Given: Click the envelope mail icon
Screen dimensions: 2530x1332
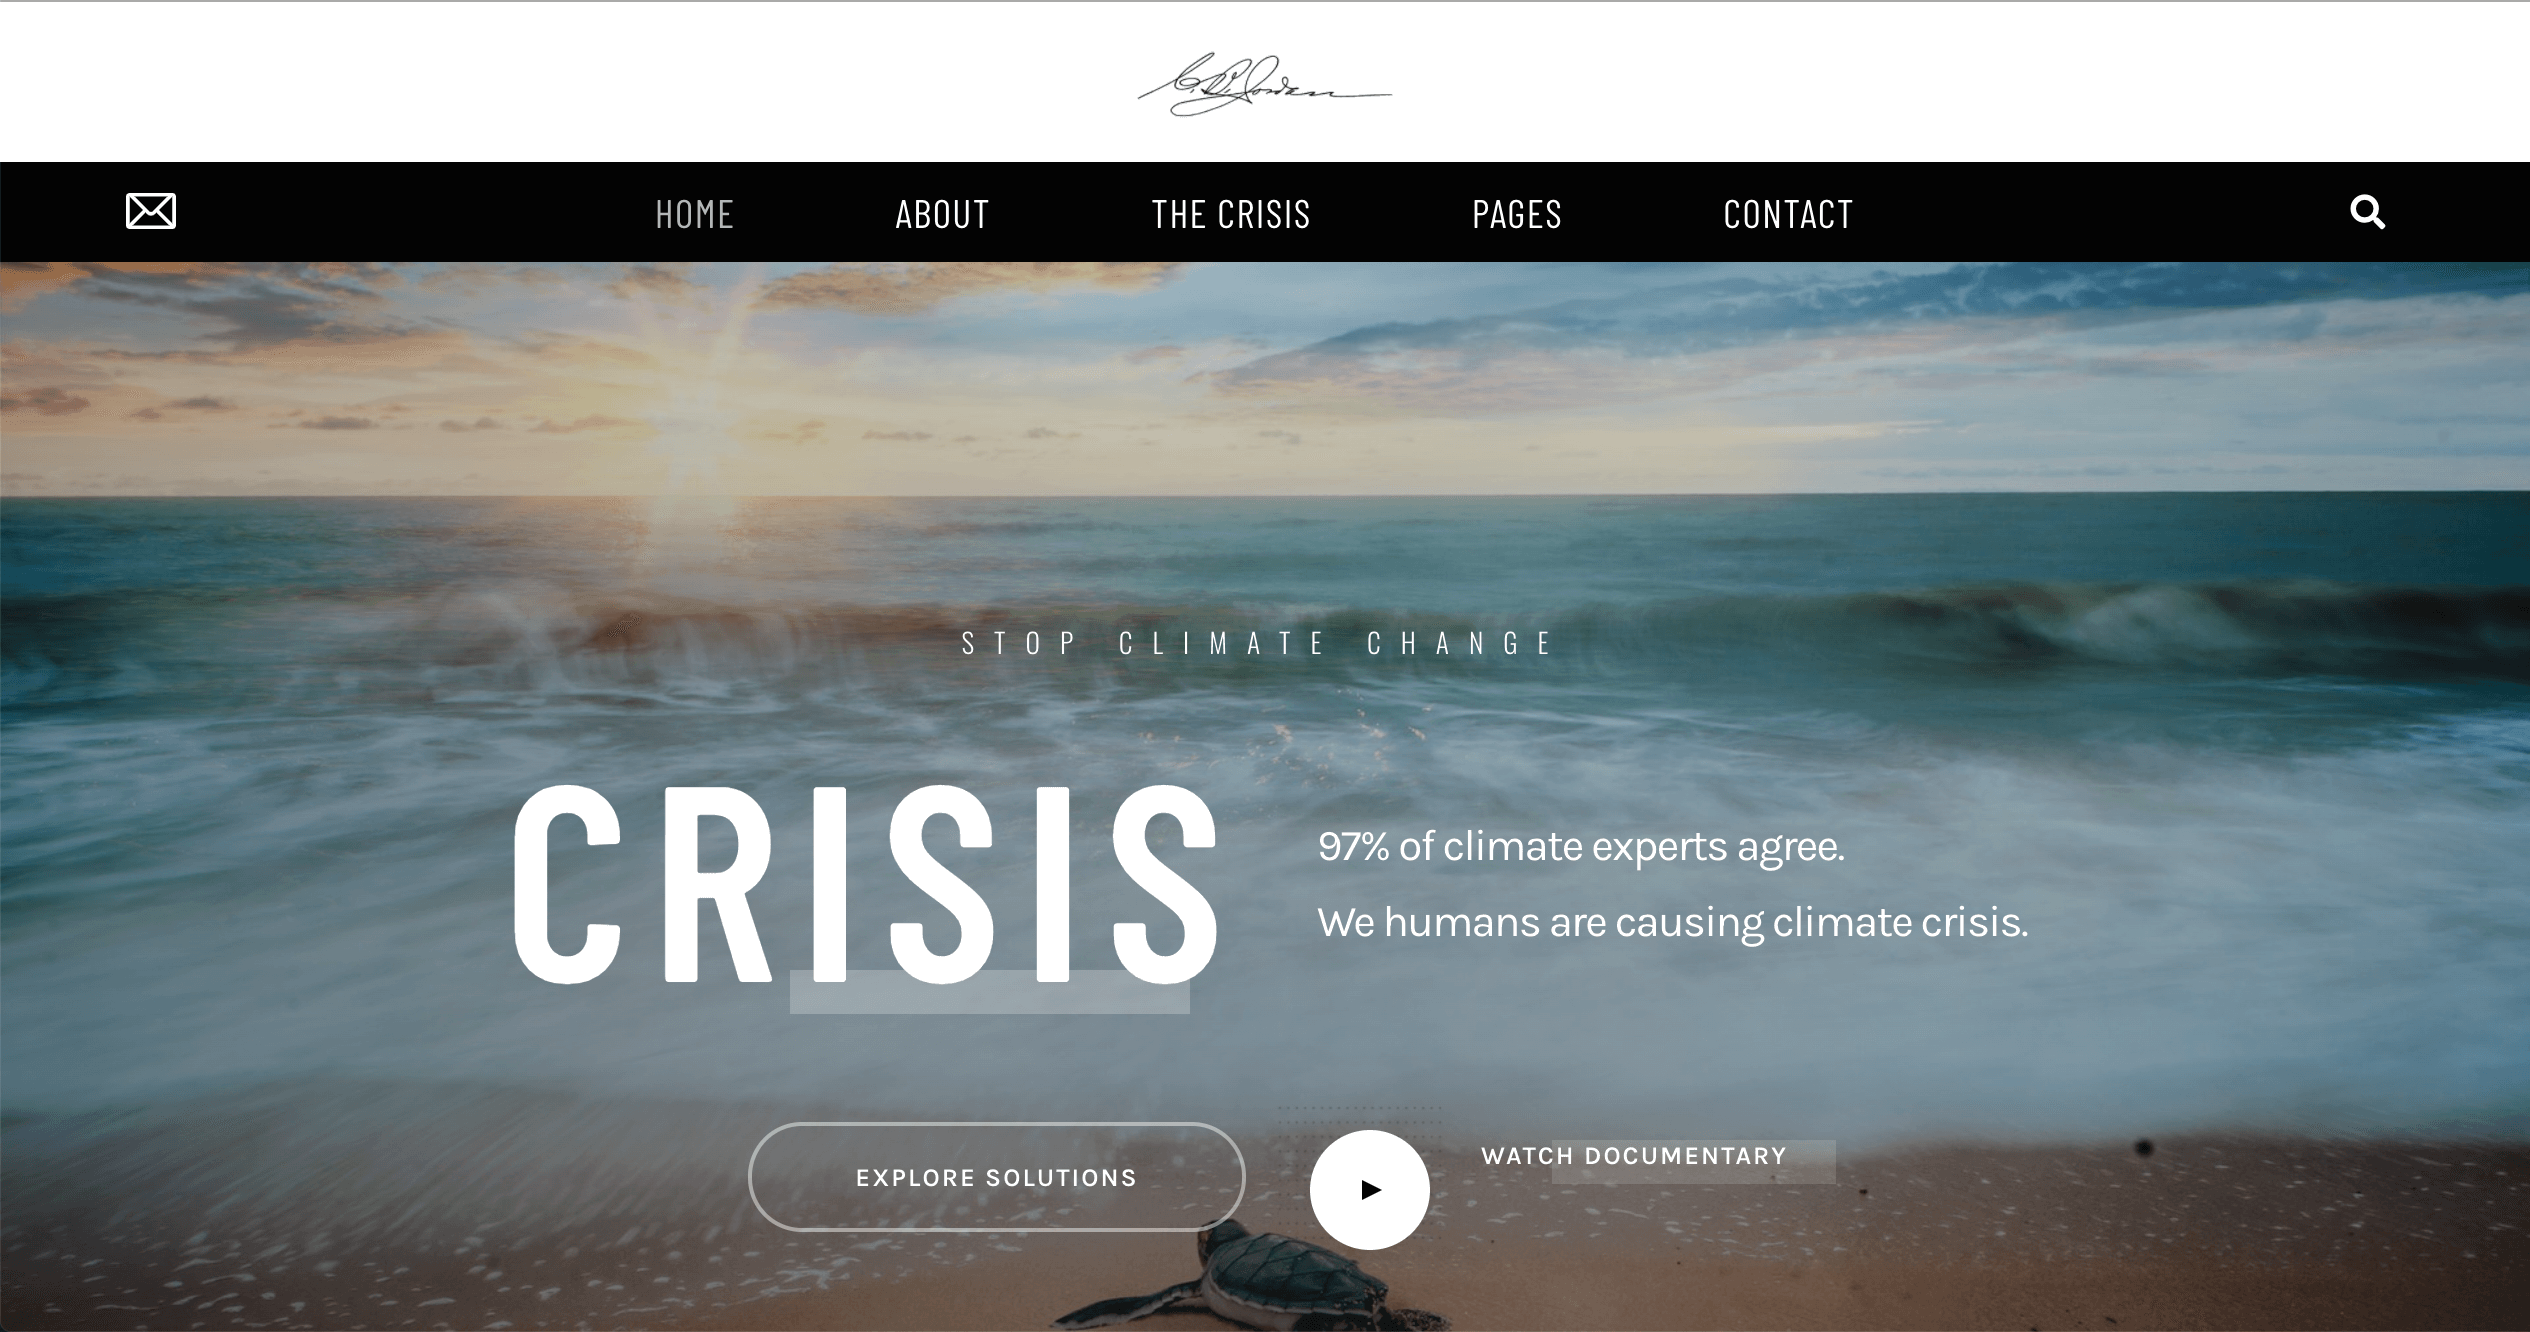Looking at the screenshot, I should click(x=151, y=211).
